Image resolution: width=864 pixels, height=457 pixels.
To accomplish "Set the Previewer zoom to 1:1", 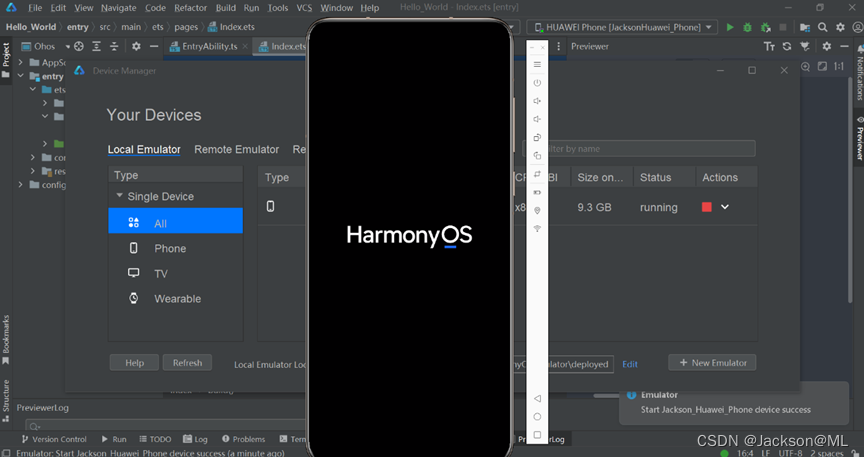I will click(x=839, y=67).
